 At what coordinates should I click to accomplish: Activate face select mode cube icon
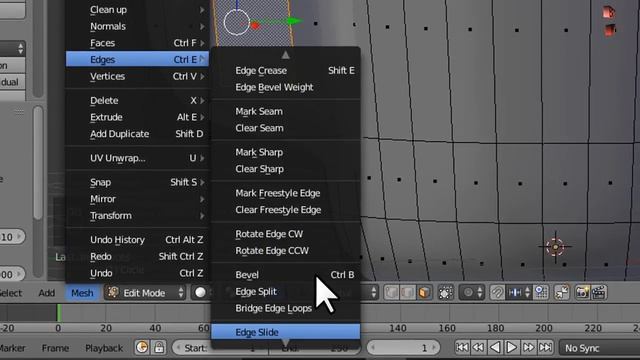coord(424,292)
